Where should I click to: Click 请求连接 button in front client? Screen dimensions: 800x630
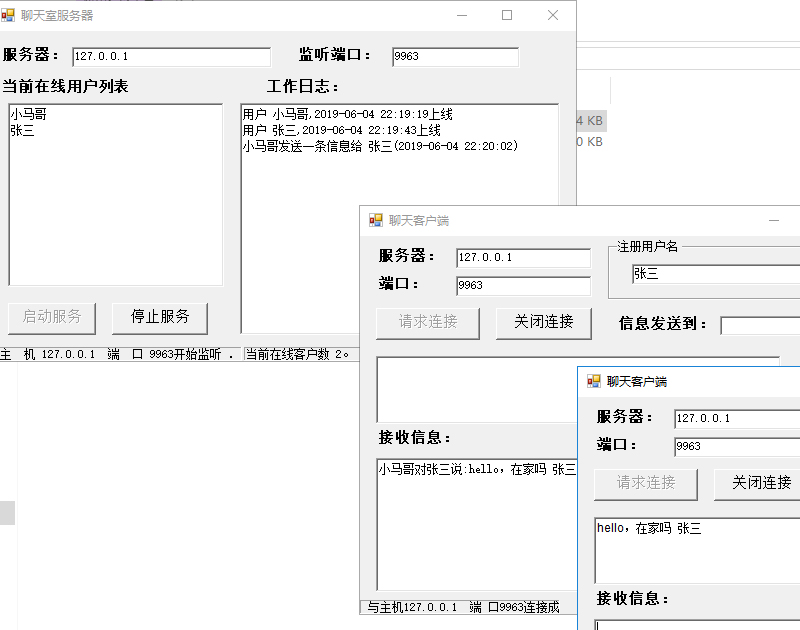(x=646, y=484)
